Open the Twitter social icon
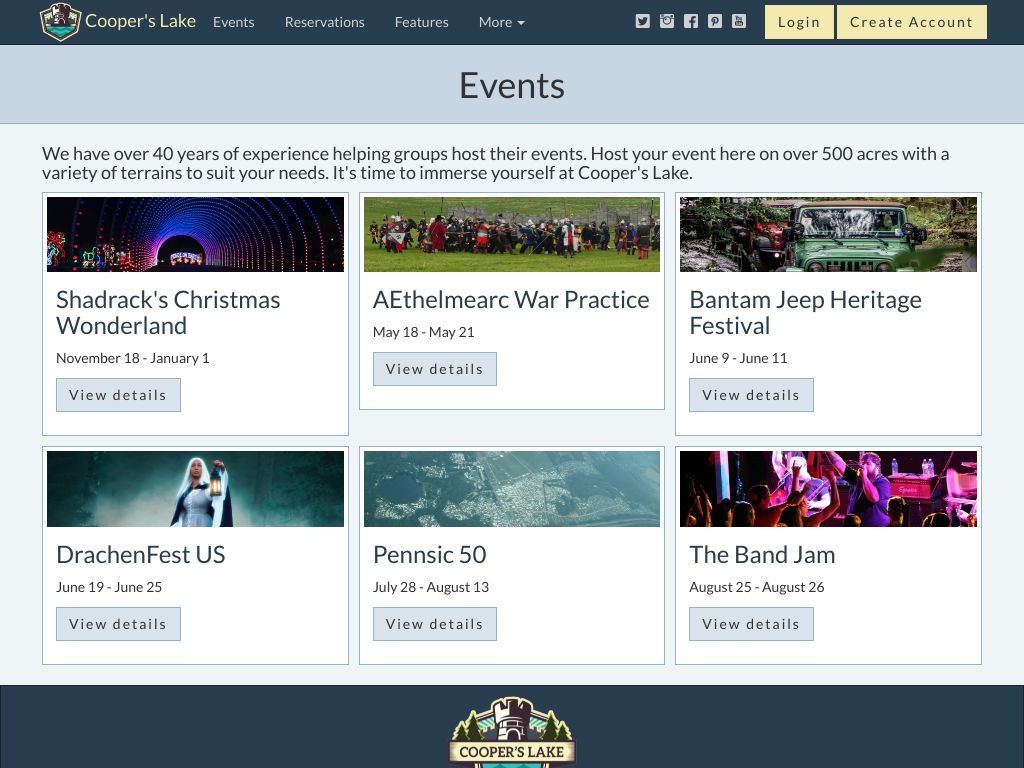This screenshot has width=1024, height=768. (643, 22)
